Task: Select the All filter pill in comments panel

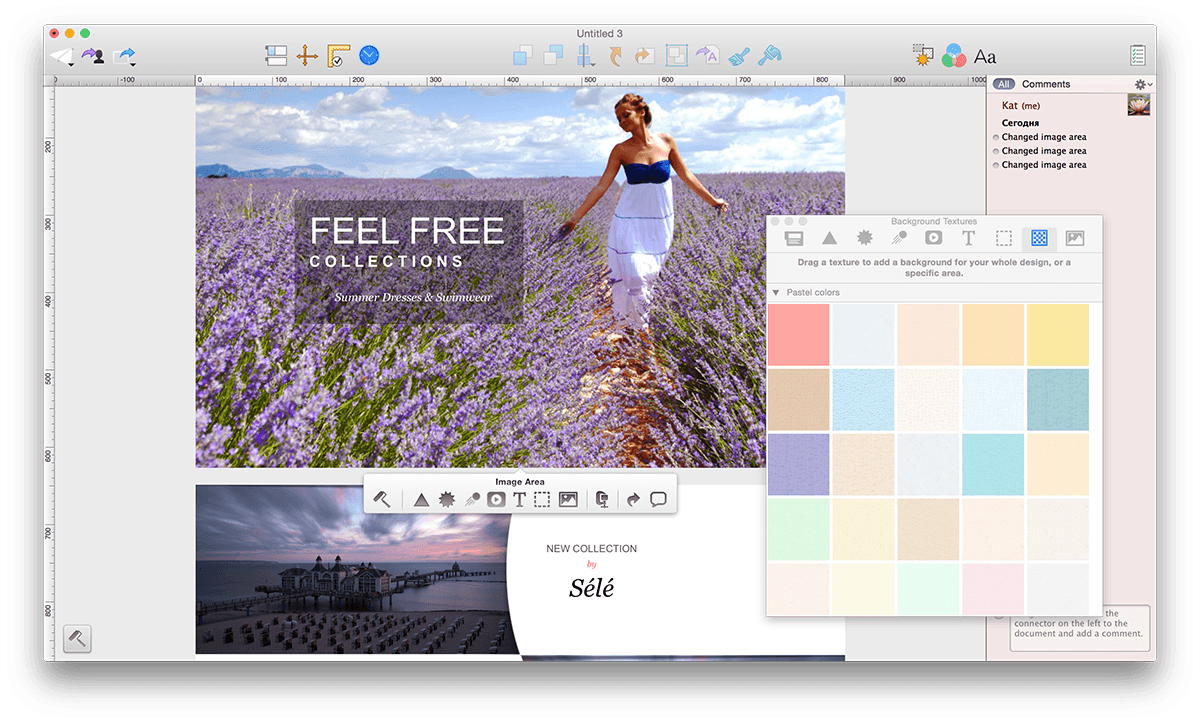Action: (x=1004, y=84)
